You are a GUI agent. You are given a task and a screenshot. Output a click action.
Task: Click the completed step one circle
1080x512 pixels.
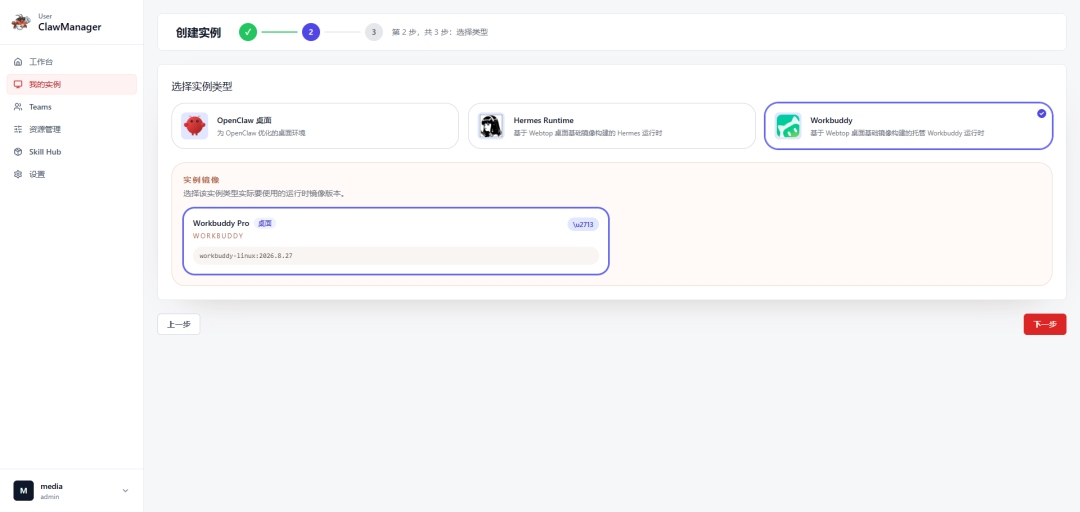pos(248,32)
